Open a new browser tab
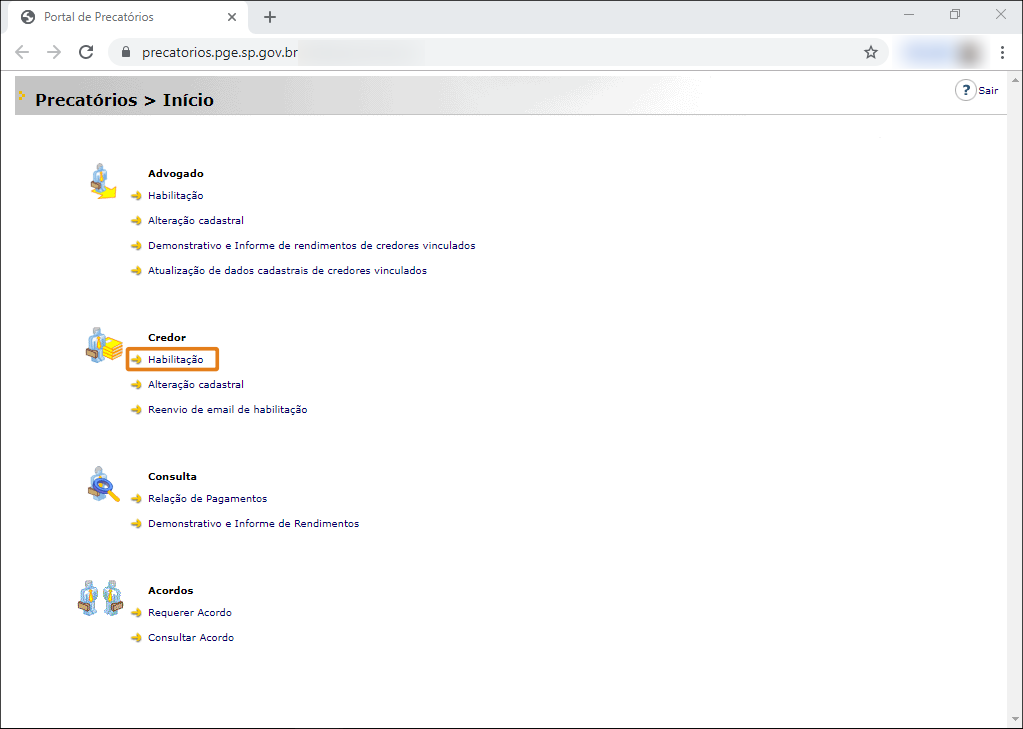Viewport: 1023px width, 729px height. pos(270,17)
